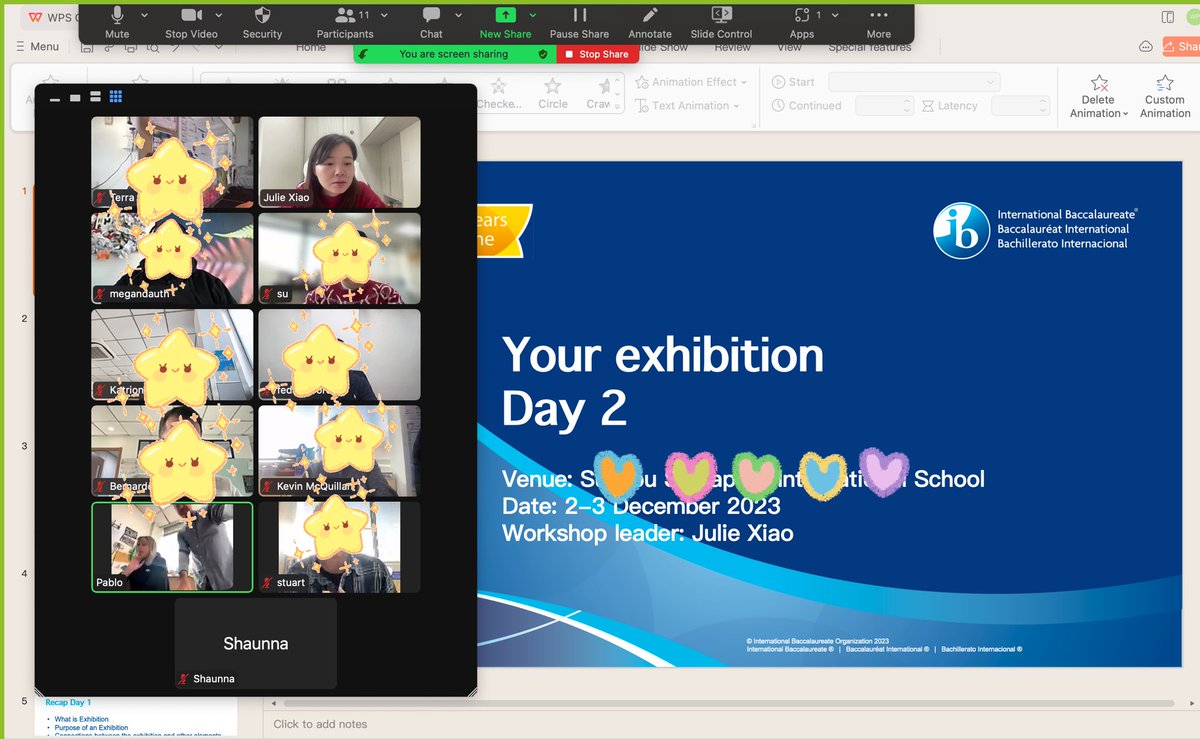The height and width of the screenshot is (739, 1200).
Task: Toggle speaker view in the video window
Action: 94,95
